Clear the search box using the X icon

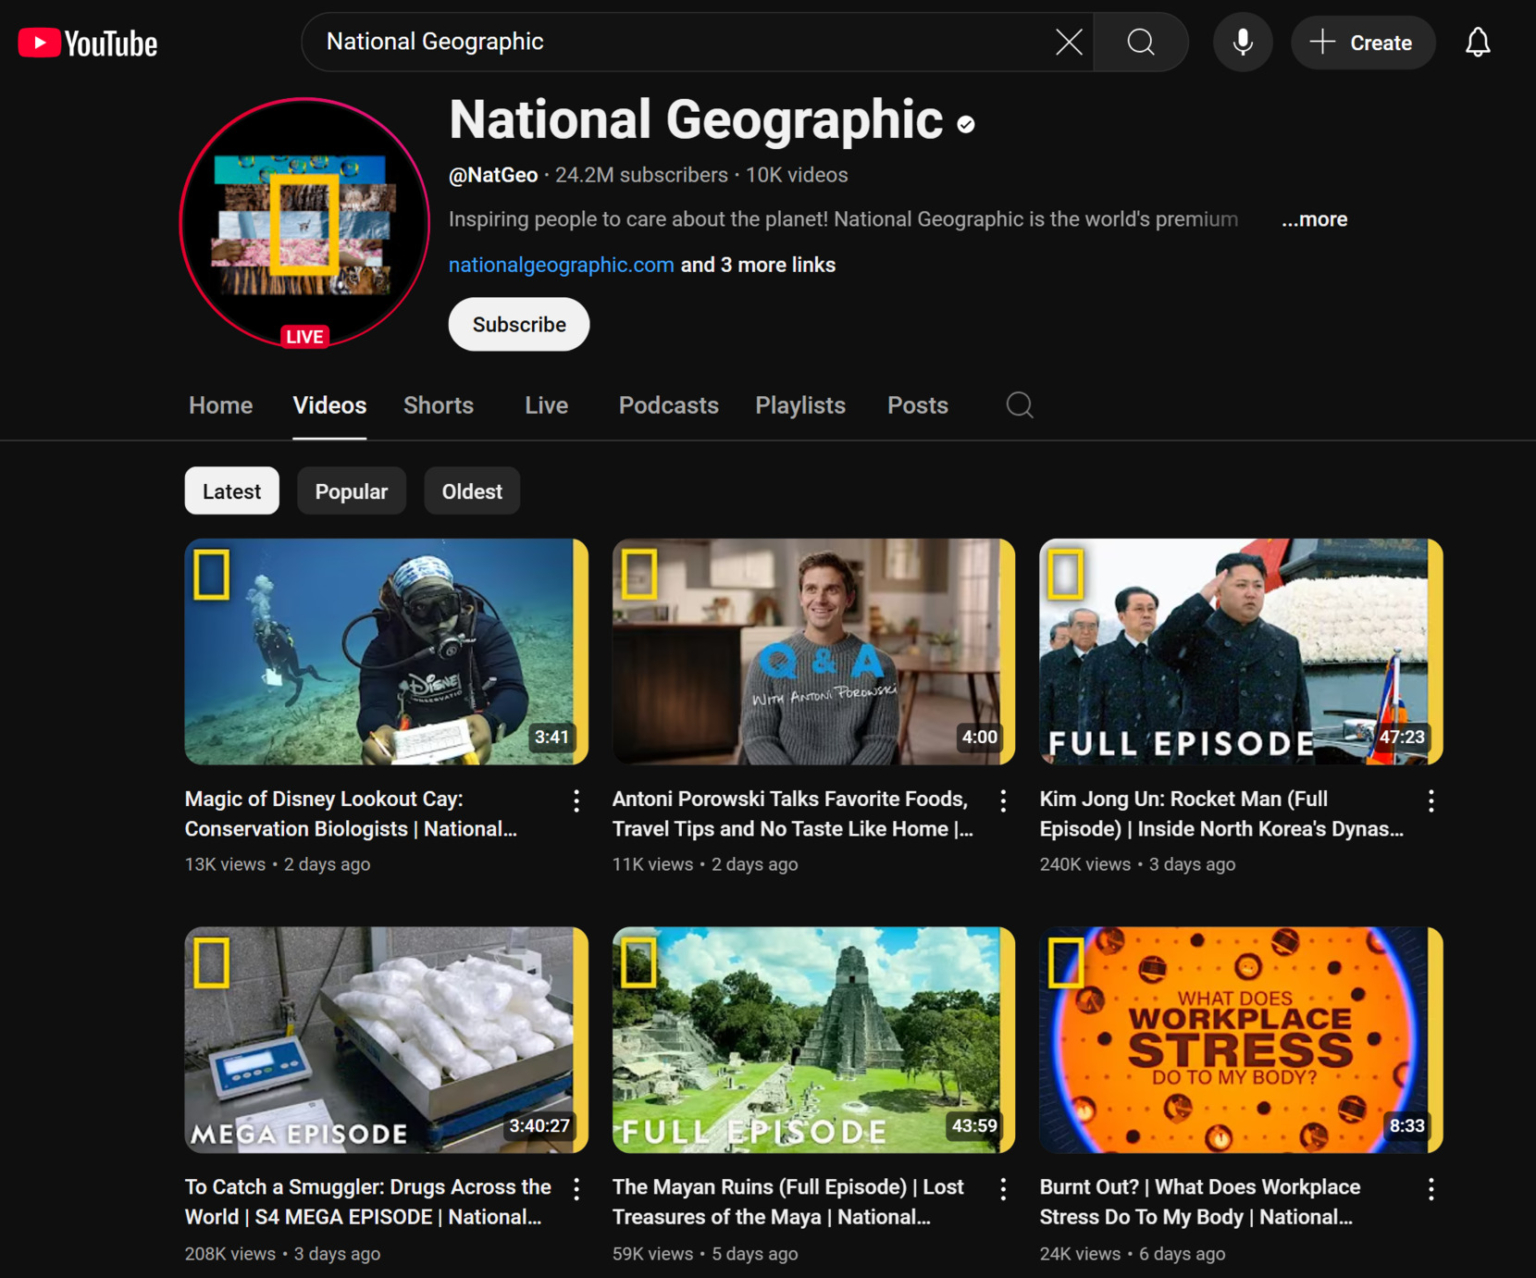[1068, 42]
